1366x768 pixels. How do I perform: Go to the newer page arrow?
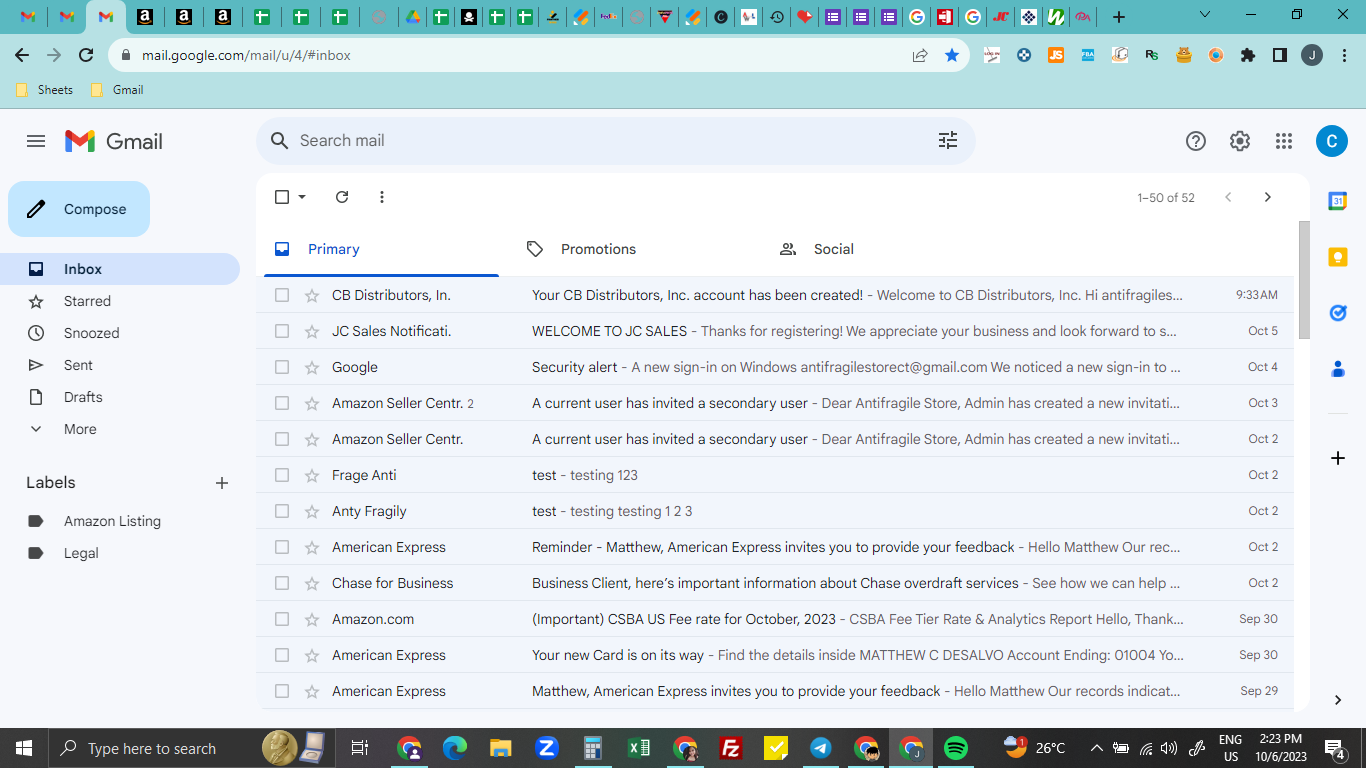[1228, 197]
